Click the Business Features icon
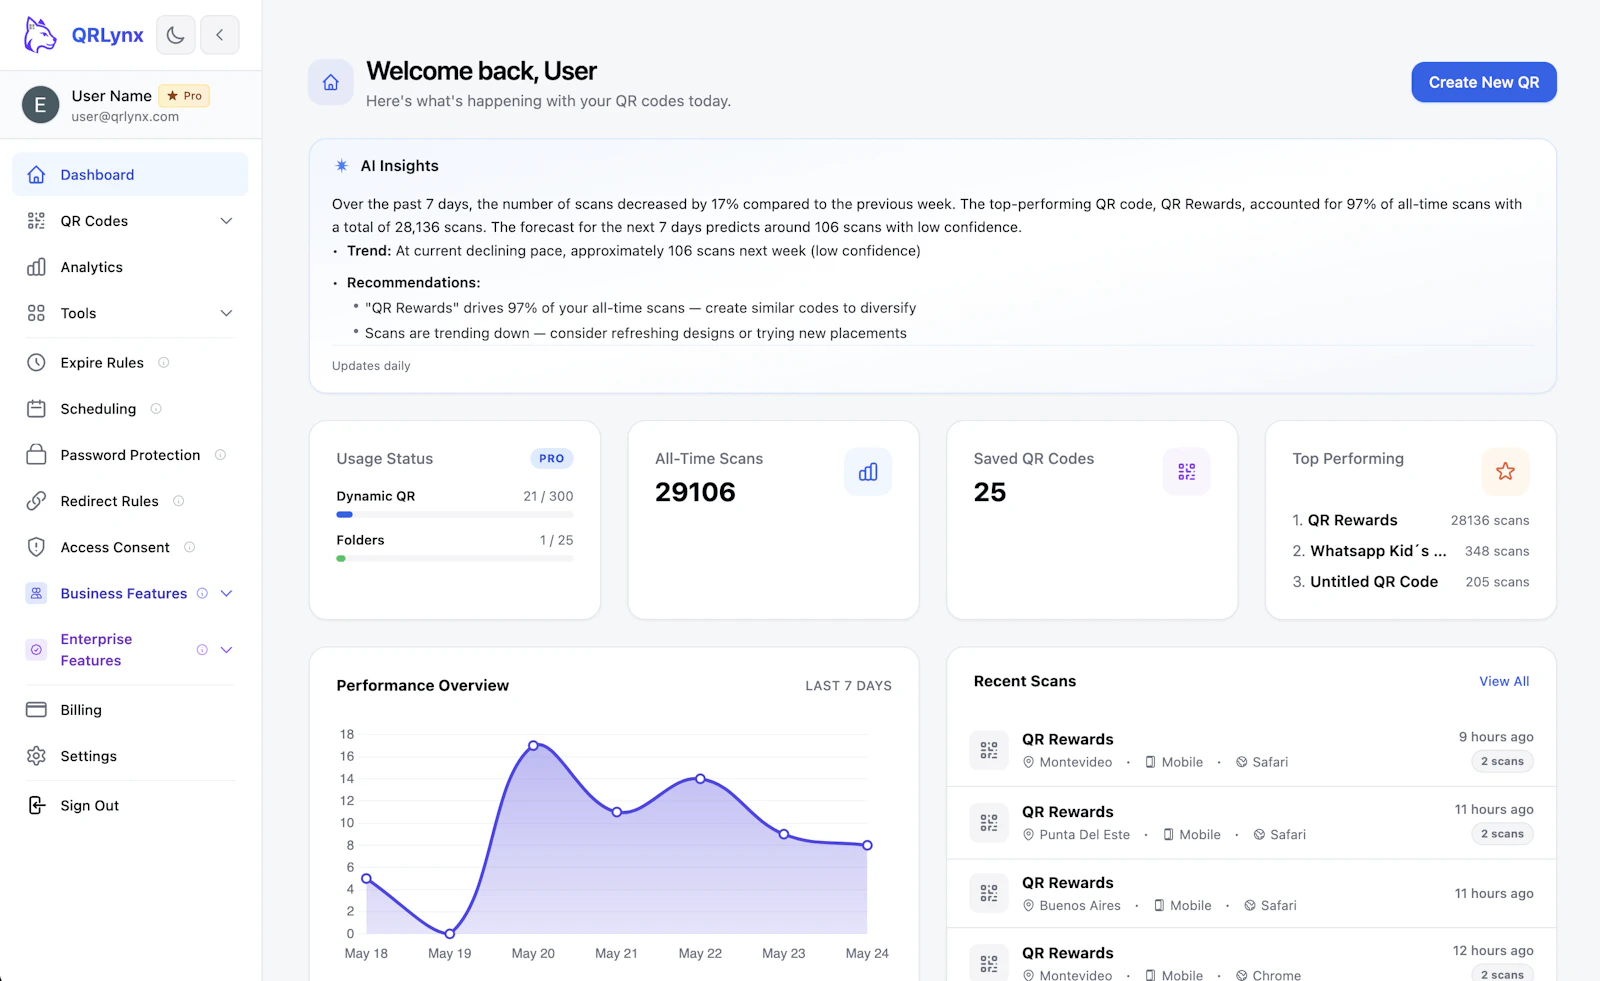Screen dimensions: 1600x981 [x=36, y=593]
